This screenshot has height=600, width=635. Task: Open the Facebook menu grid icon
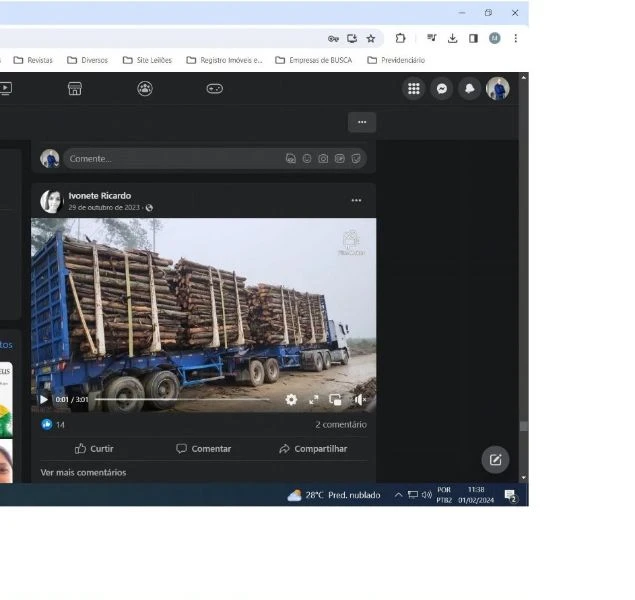point(413,89)
